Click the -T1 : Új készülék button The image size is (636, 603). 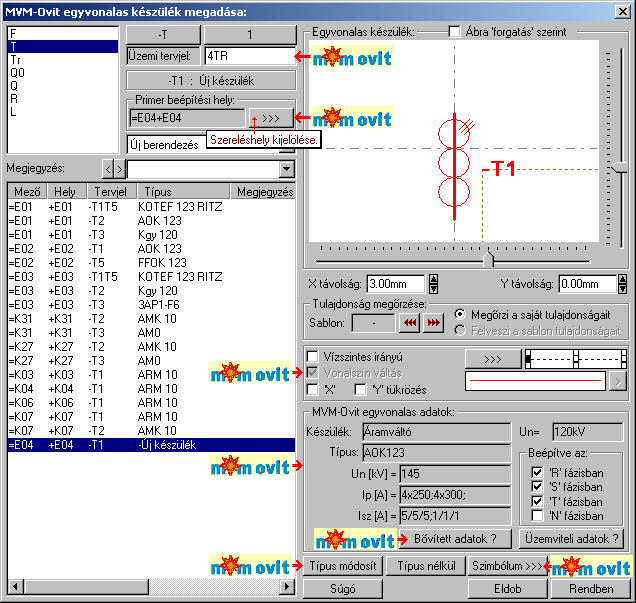pos(211,81)
